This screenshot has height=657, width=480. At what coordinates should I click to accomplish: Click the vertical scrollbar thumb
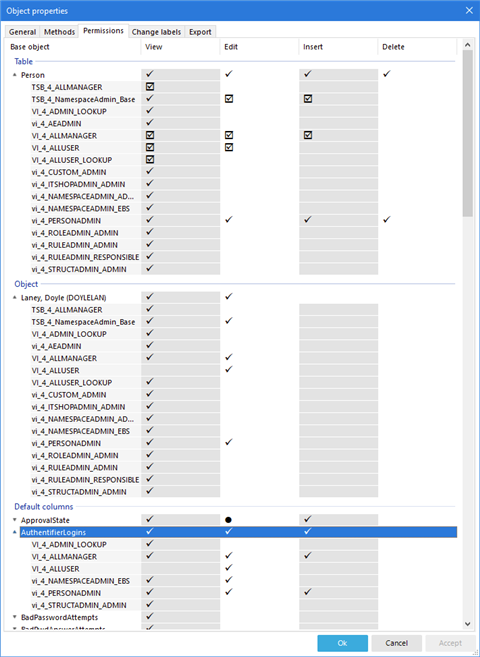click(468, 133)
